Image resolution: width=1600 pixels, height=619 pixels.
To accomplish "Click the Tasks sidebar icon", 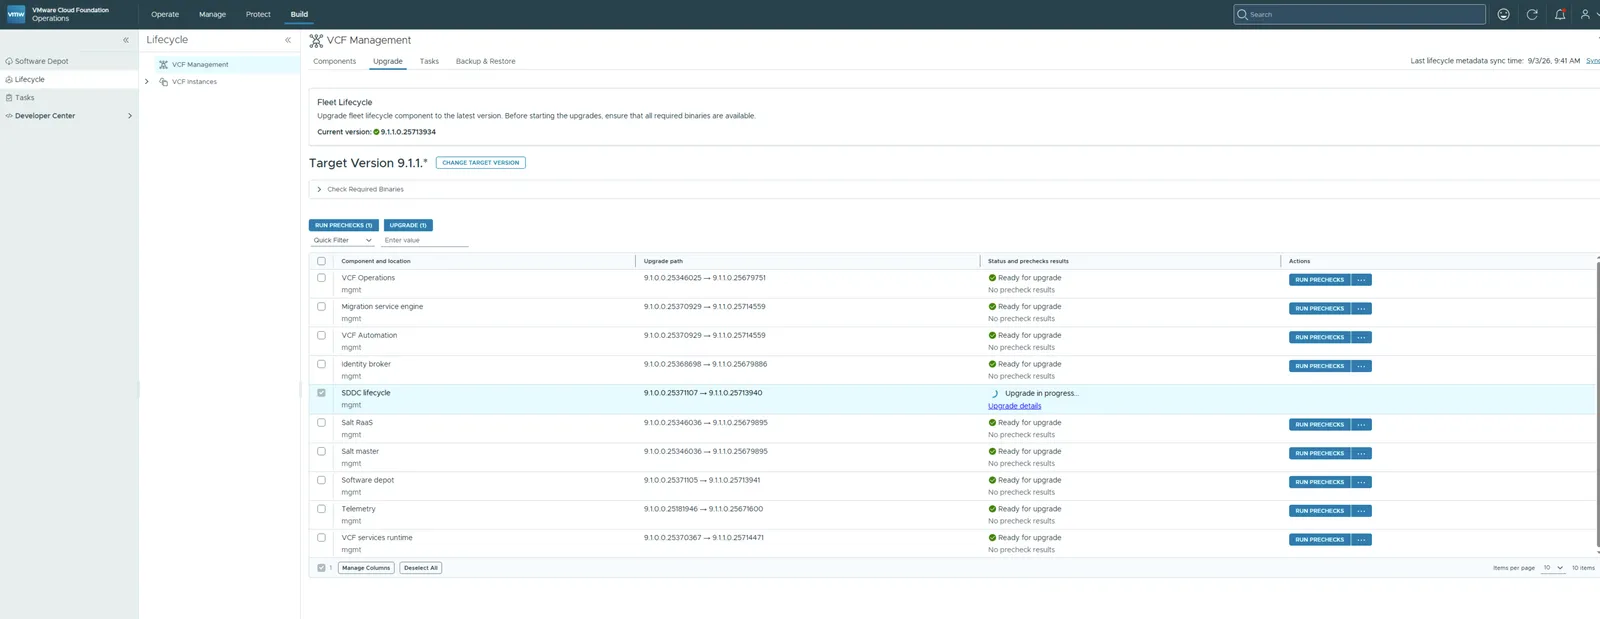I will (9, 98).
